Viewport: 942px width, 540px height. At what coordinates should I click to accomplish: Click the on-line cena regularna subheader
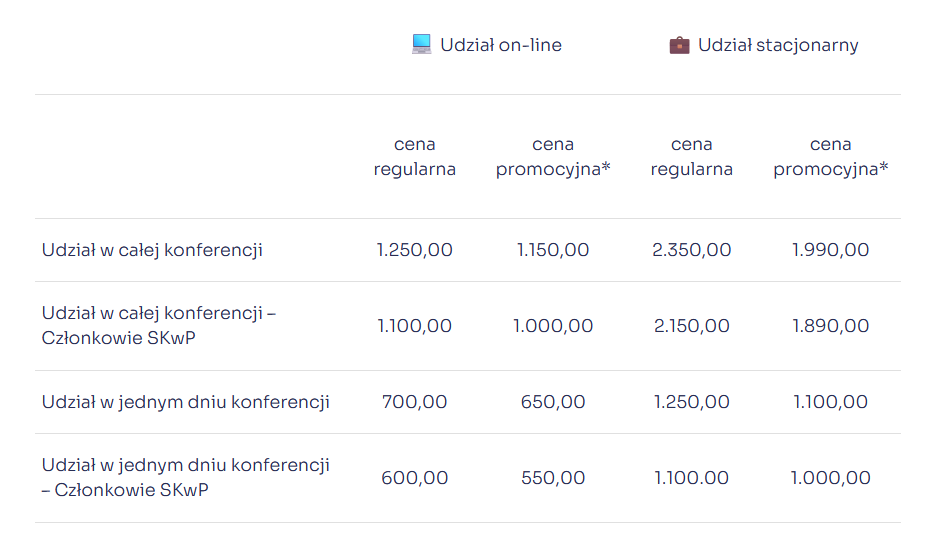[x=415, y=157]
